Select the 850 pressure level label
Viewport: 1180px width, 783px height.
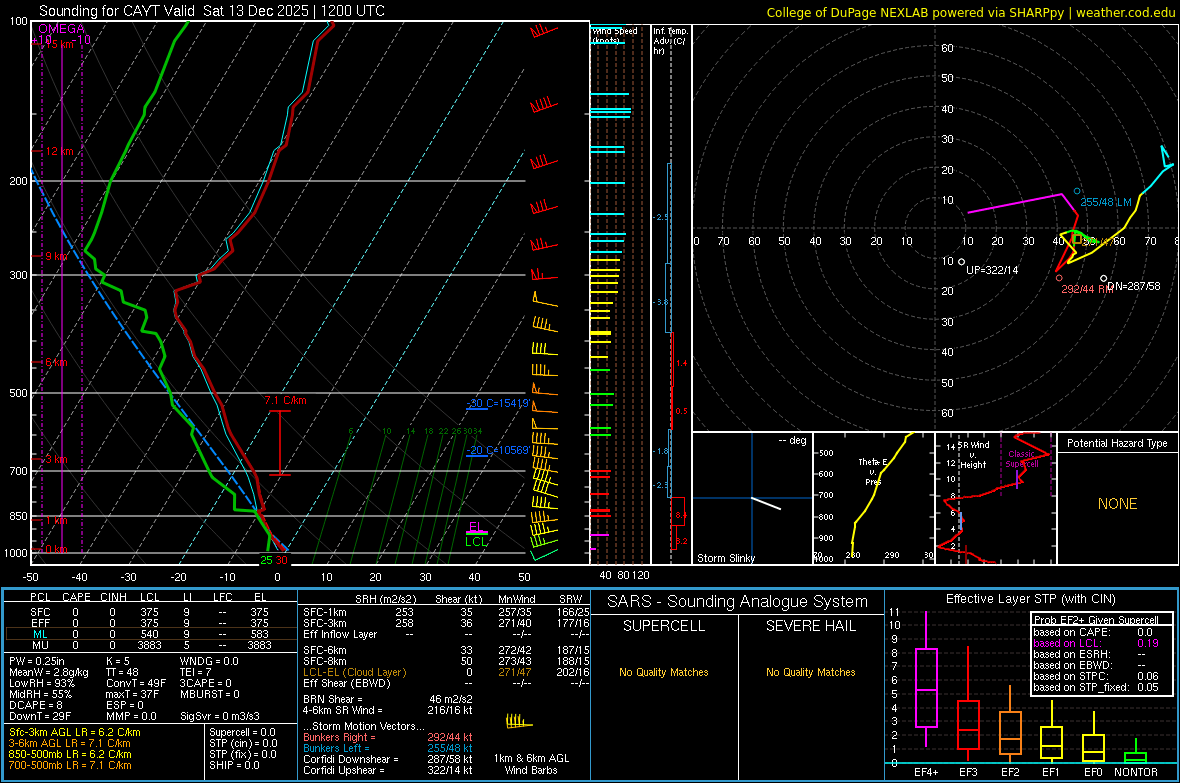click(x=18, y=516)
